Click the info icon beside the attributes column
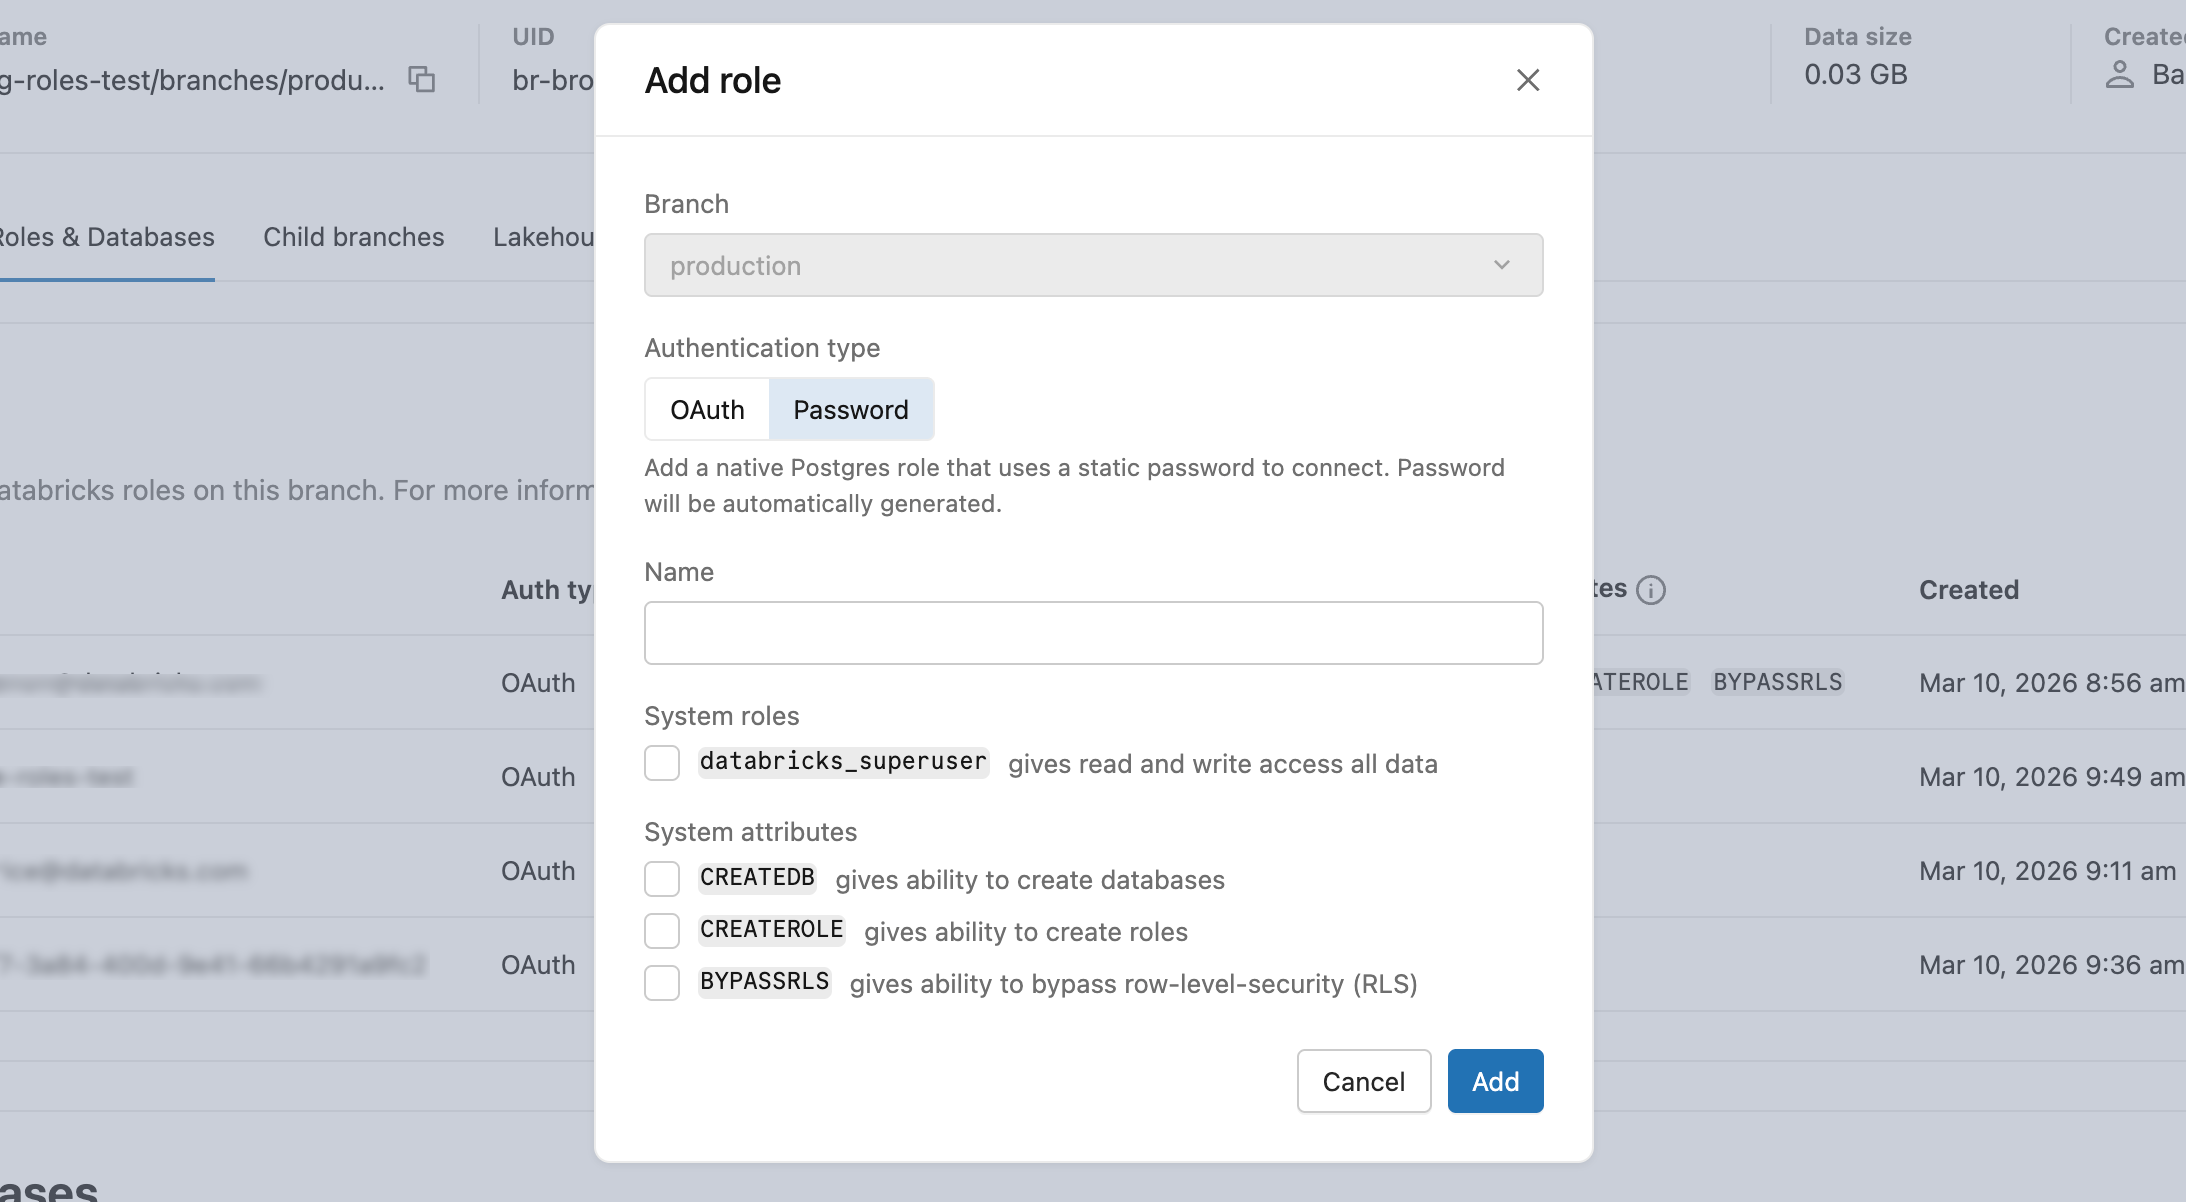Screen dimensions: 2186x1202 pyautogui.click(x=1649, y=590)
